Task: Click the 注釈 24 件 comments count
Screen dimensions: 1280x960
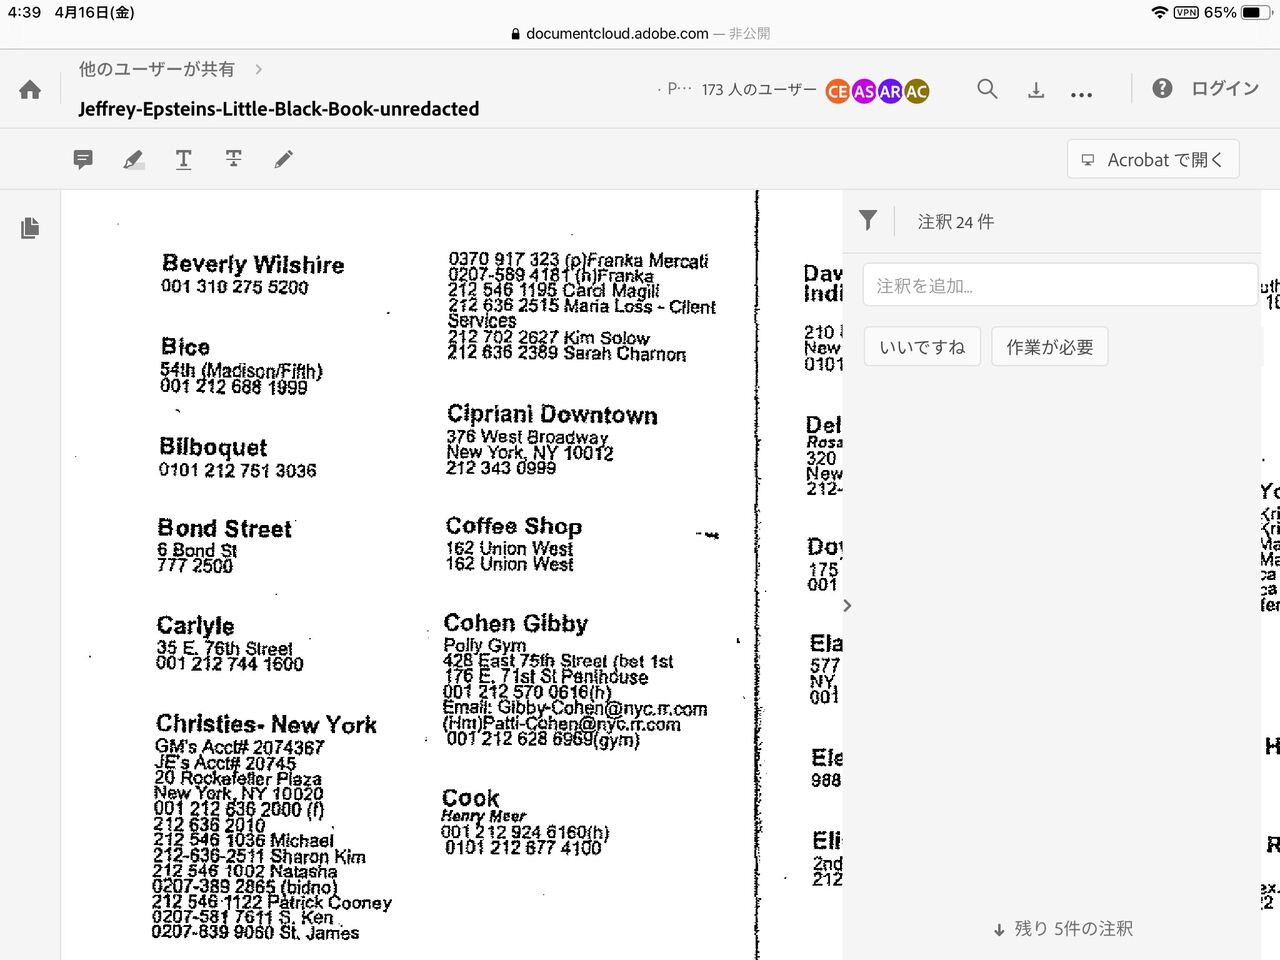Action: [x=956, y=222]
